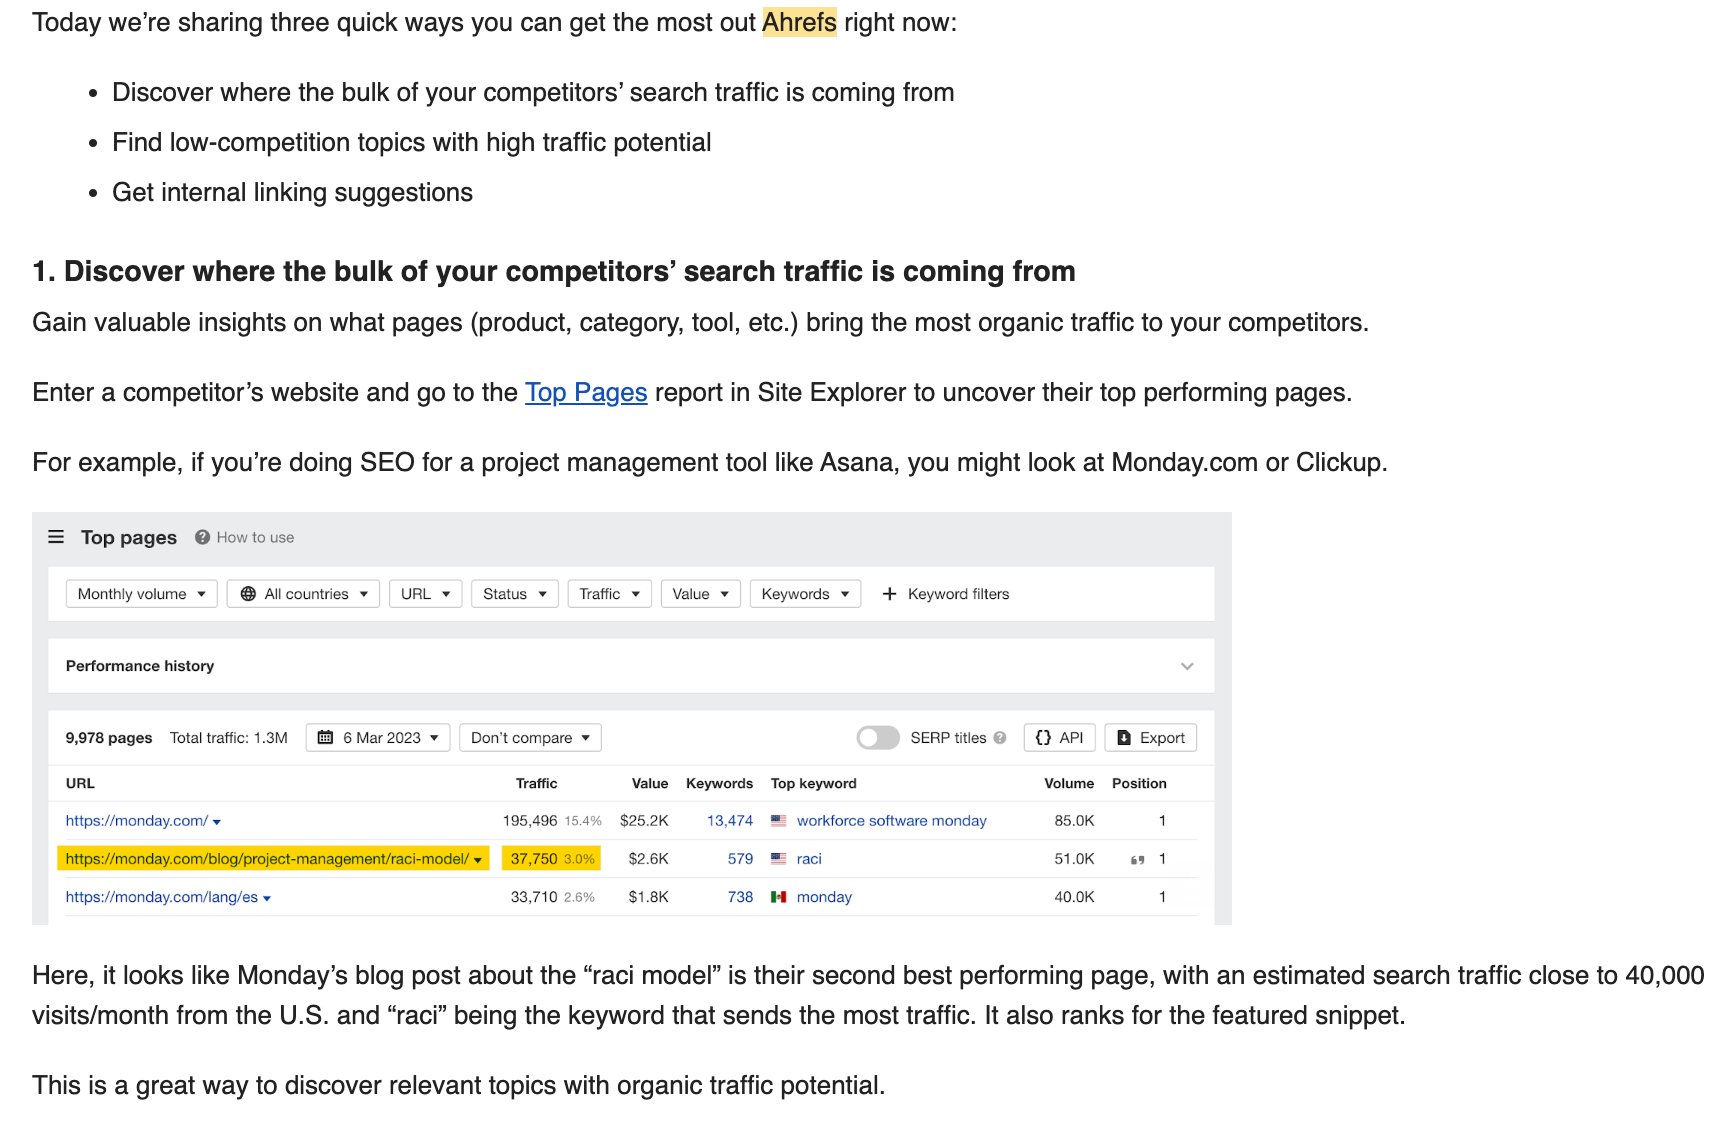Click the 51.0K volume cell

click(x=1075, y=859)
